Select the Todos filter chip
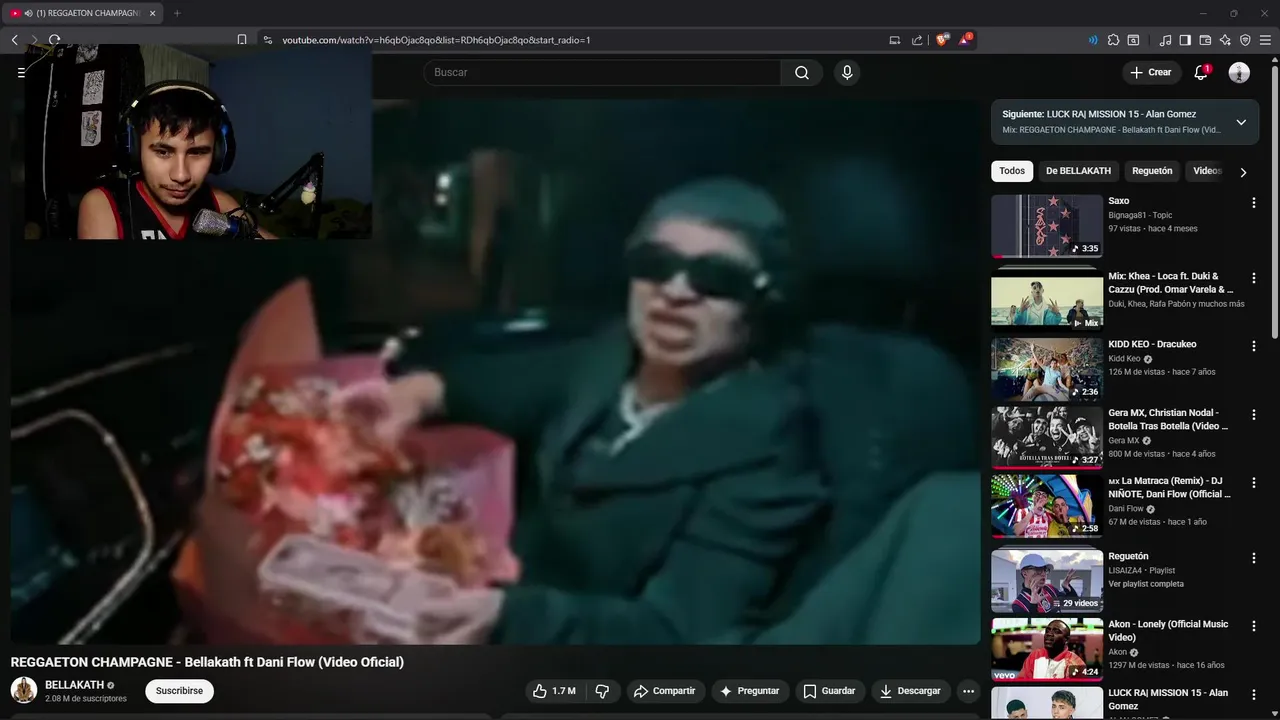 click(1012, 171)
